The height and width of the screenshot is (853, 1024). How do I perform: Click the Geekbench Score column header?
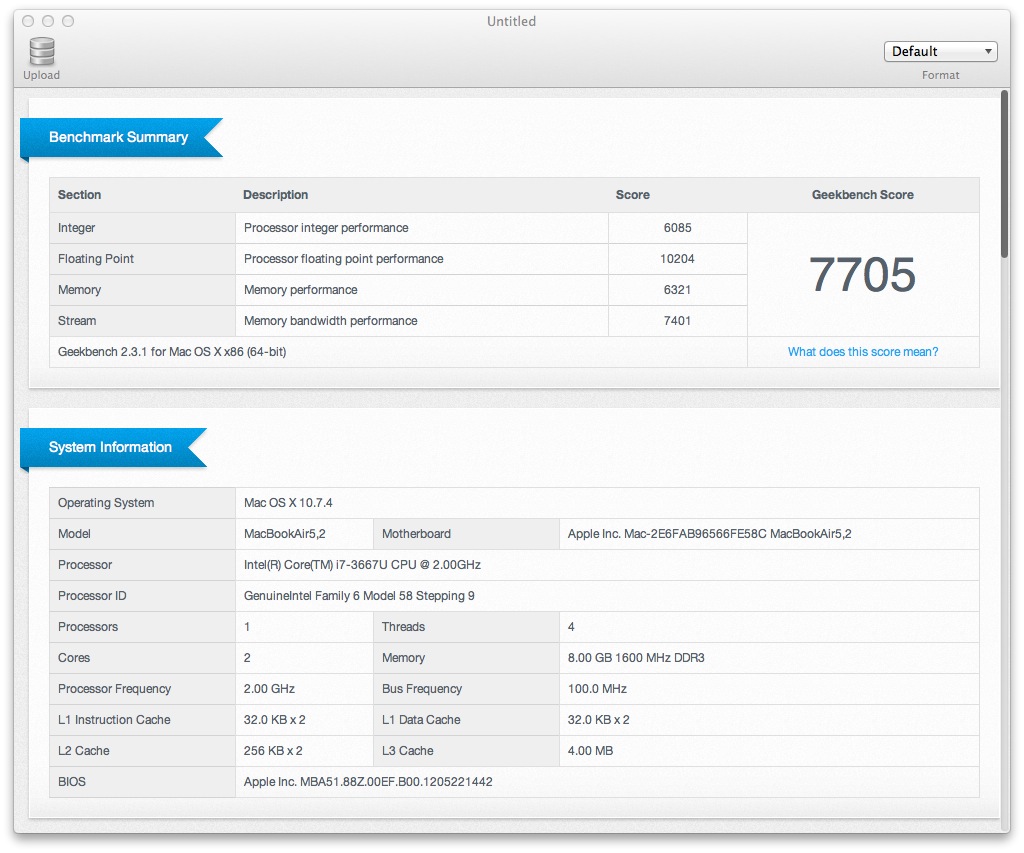coord(862,195)
